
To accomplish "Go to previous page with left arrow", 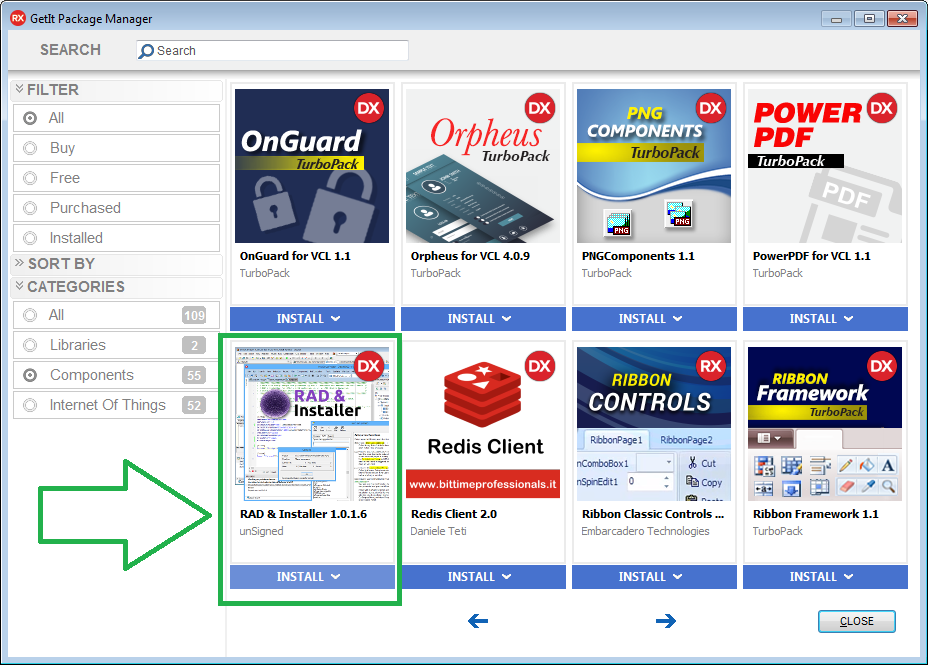I will click(478, 621).
